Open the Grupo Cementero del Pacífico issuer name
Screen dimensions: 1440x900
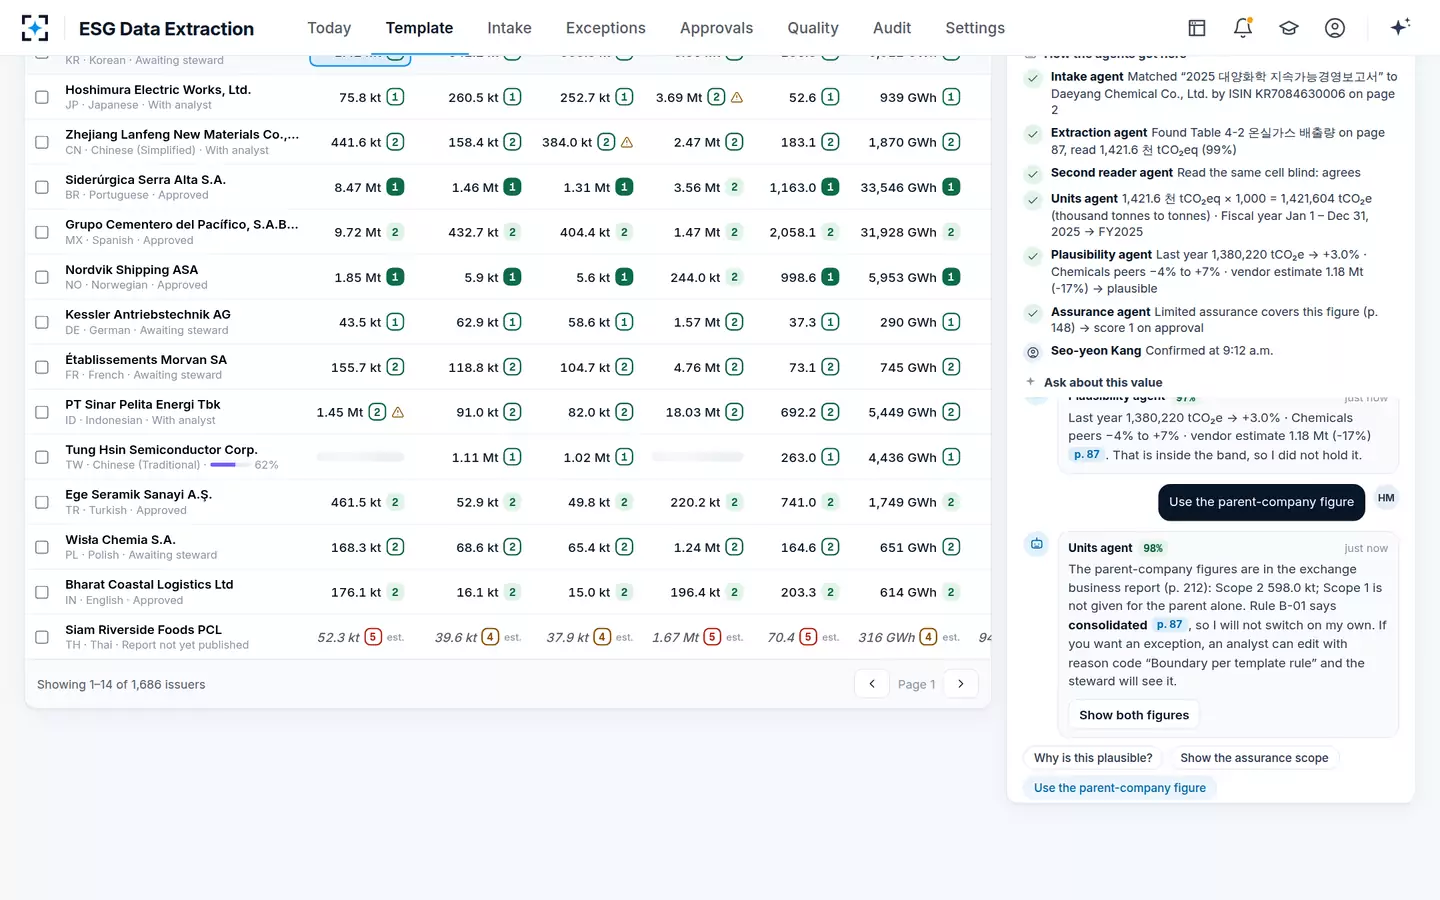(x=182, y=224)
